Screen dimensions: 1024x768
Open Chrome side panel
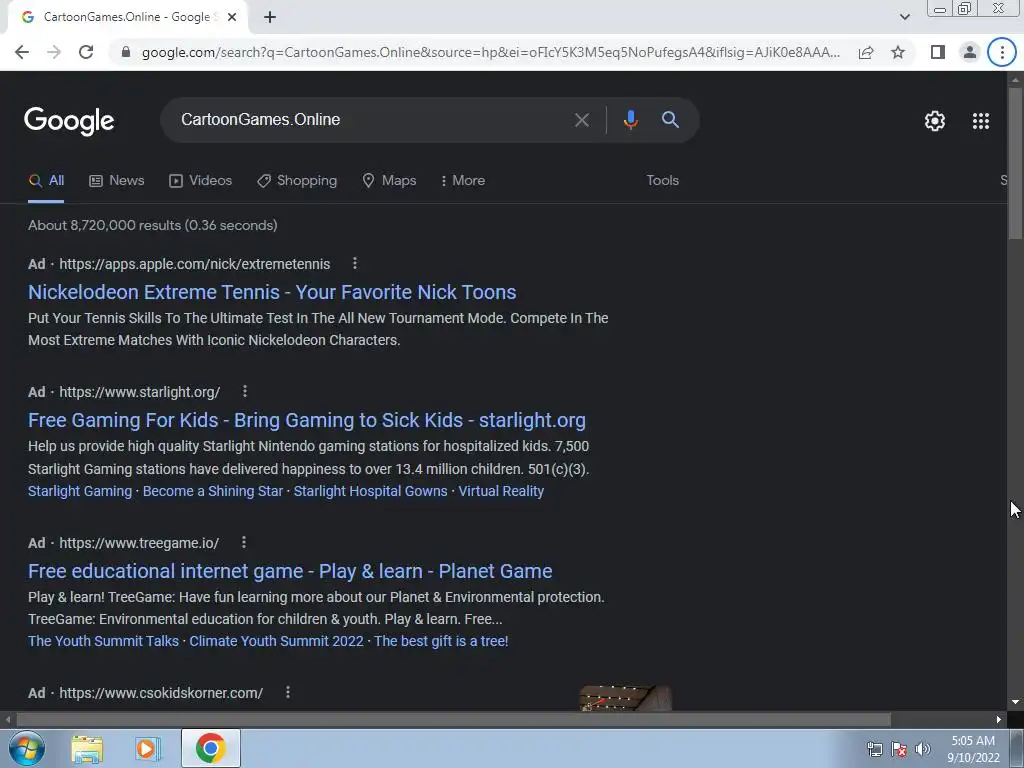coord(938,52)
